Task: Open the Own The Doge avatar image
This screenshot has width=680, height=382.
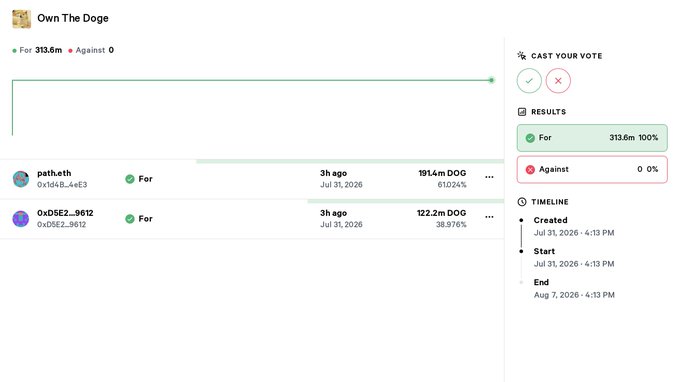Action: (x=21, y=19)
